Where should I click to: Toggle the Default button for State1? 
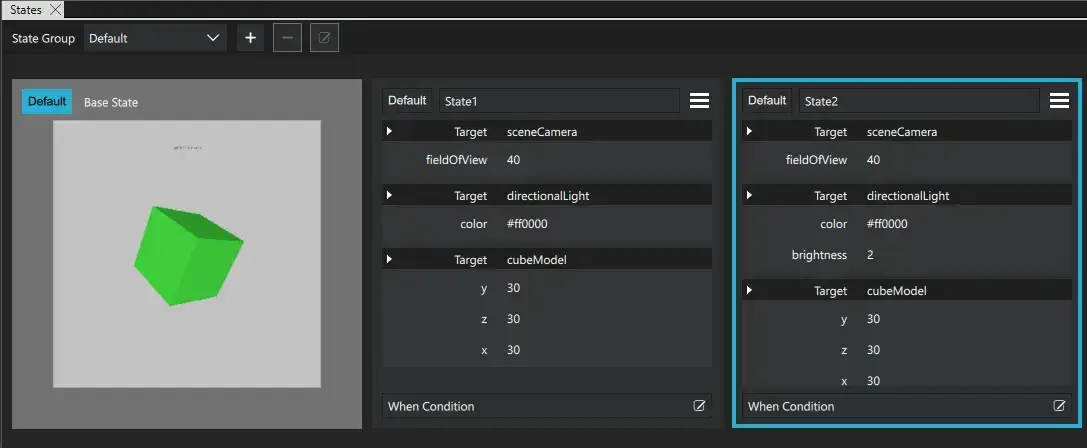point(407,101)
